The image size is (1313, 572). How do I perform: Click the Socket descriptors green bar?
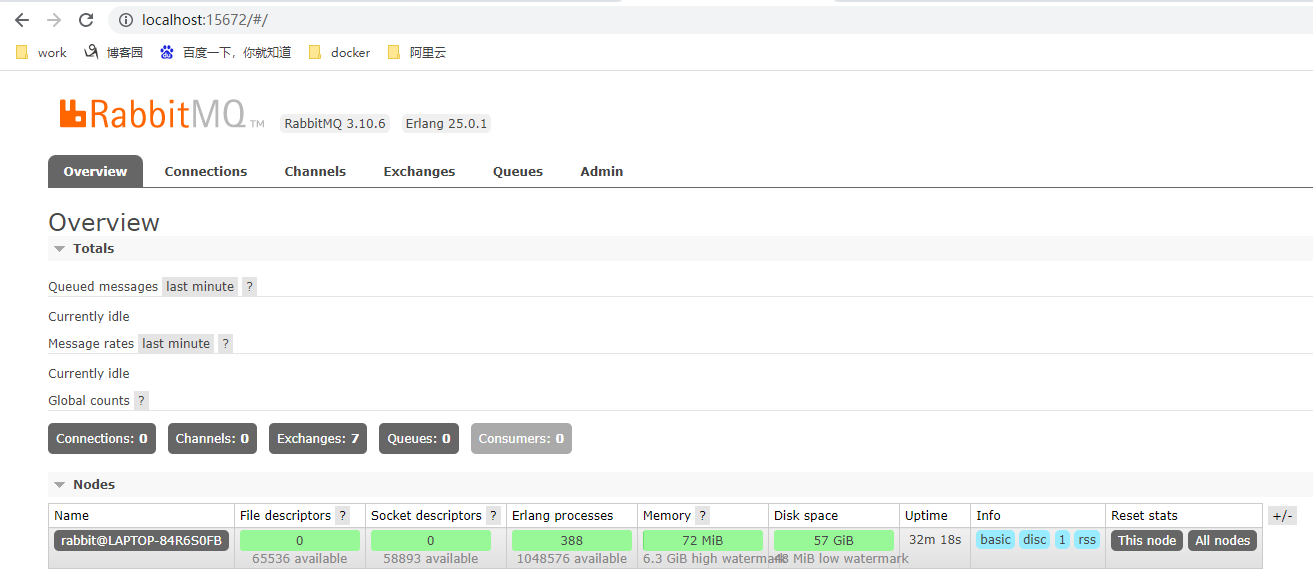click(431, 541)
